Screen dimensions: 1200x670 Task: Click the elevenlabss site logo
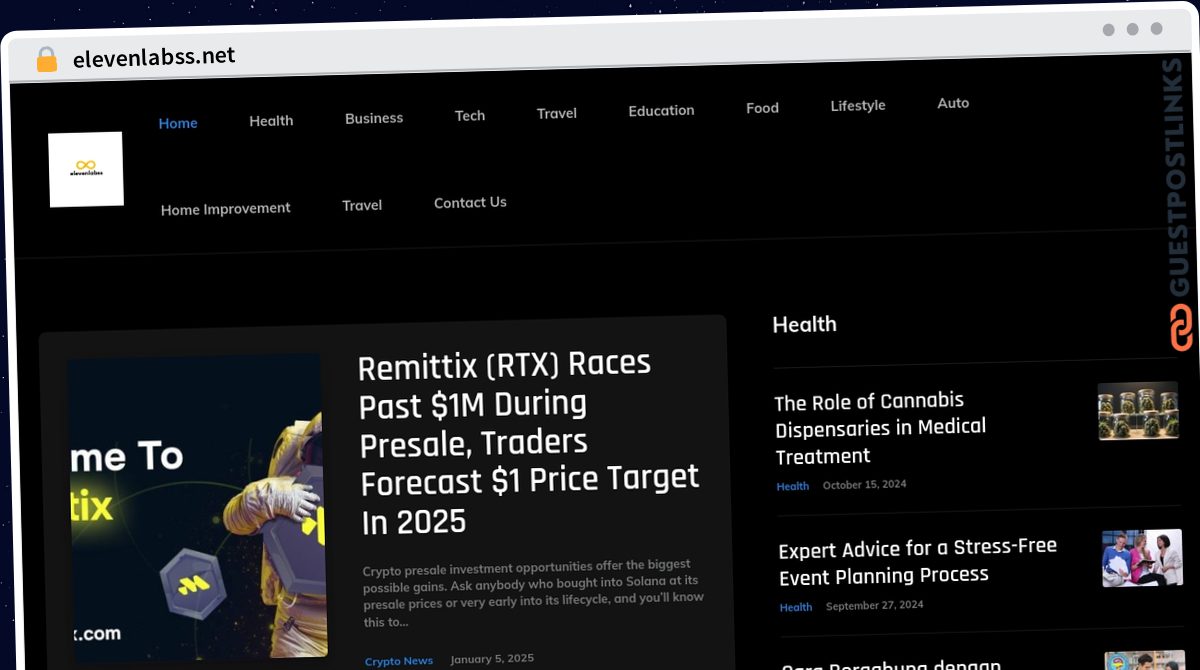click(86, 169)
